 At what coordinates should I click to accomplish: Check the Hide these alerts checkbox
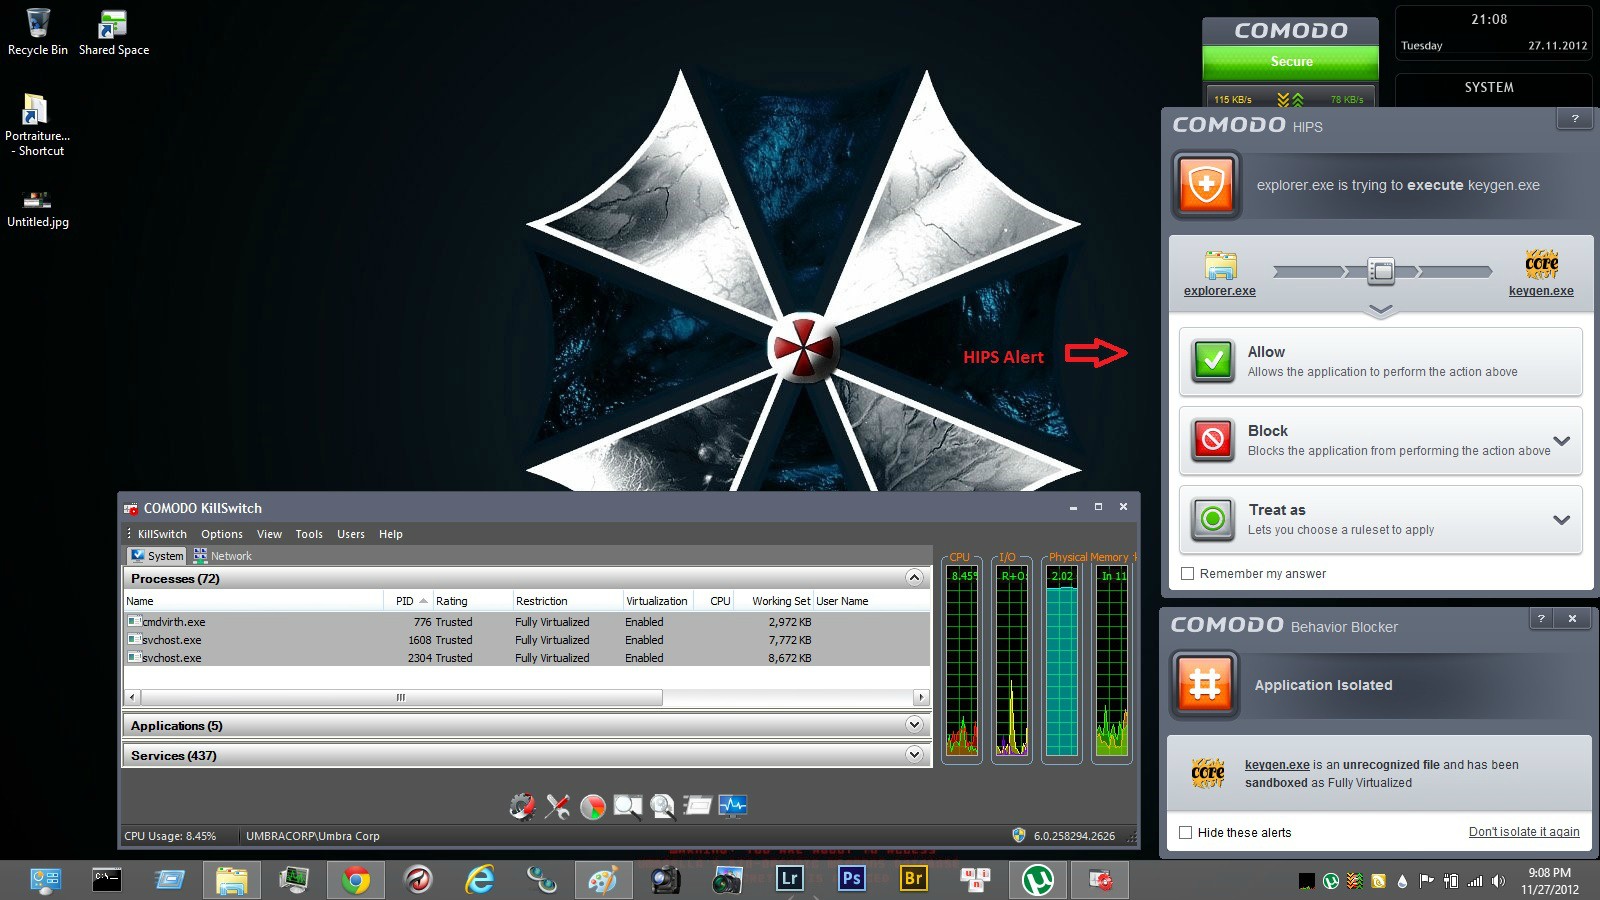coord(1185,832)
